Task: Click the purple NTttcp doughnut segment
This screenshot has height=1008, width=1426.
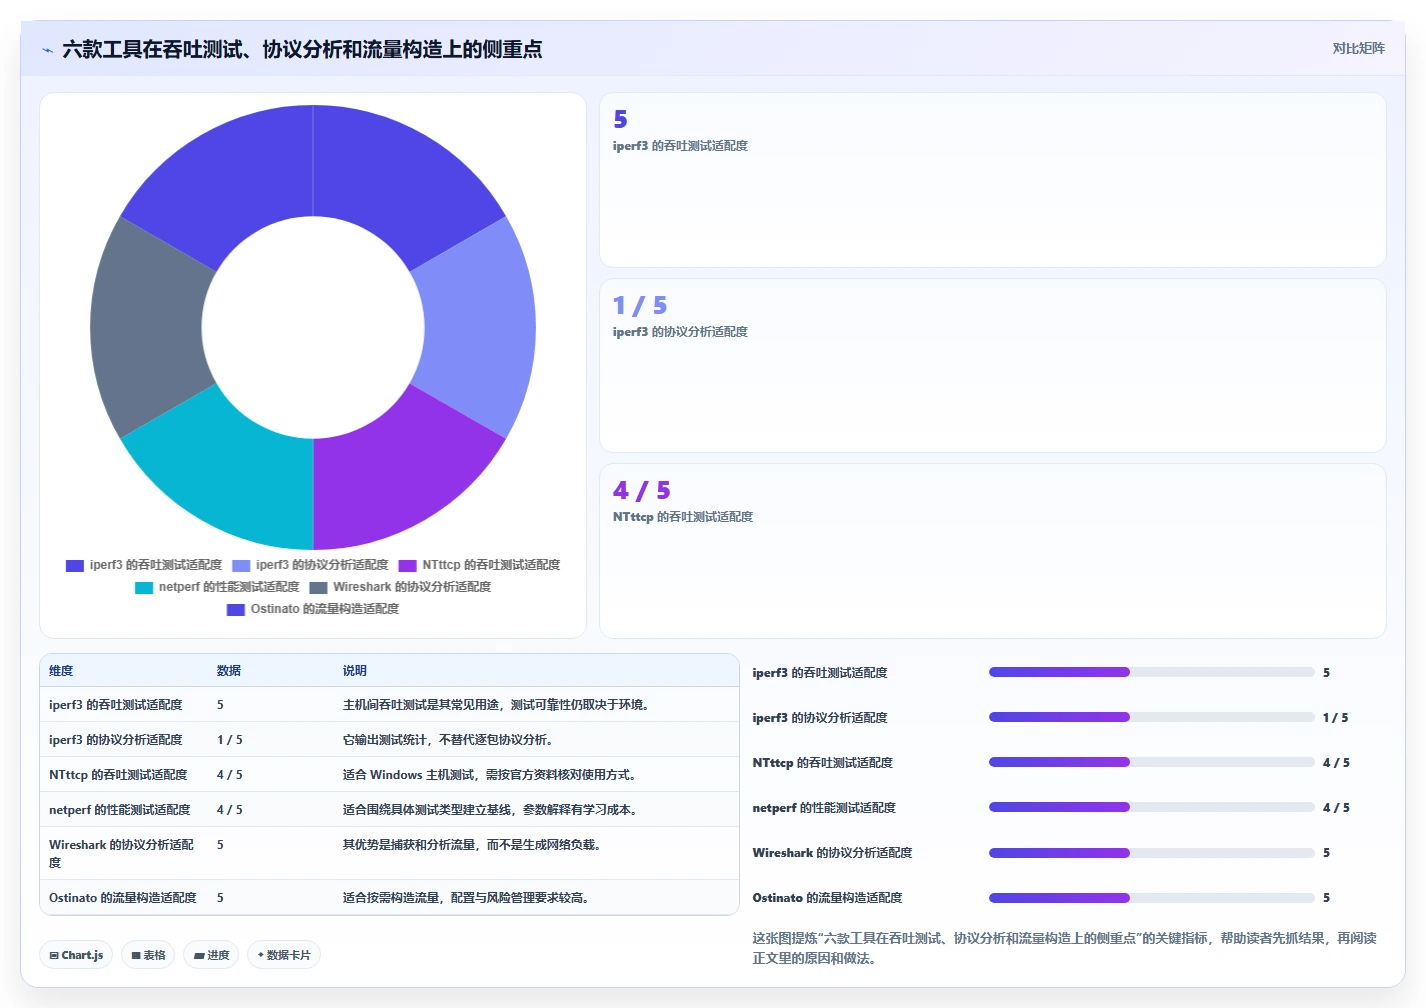Action: coord(391,466)
